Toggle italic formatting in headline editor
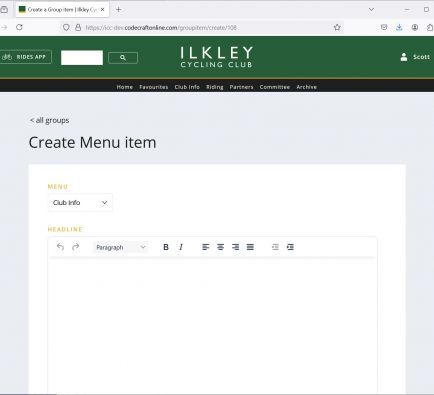434x395 pixels. (181, 247)
